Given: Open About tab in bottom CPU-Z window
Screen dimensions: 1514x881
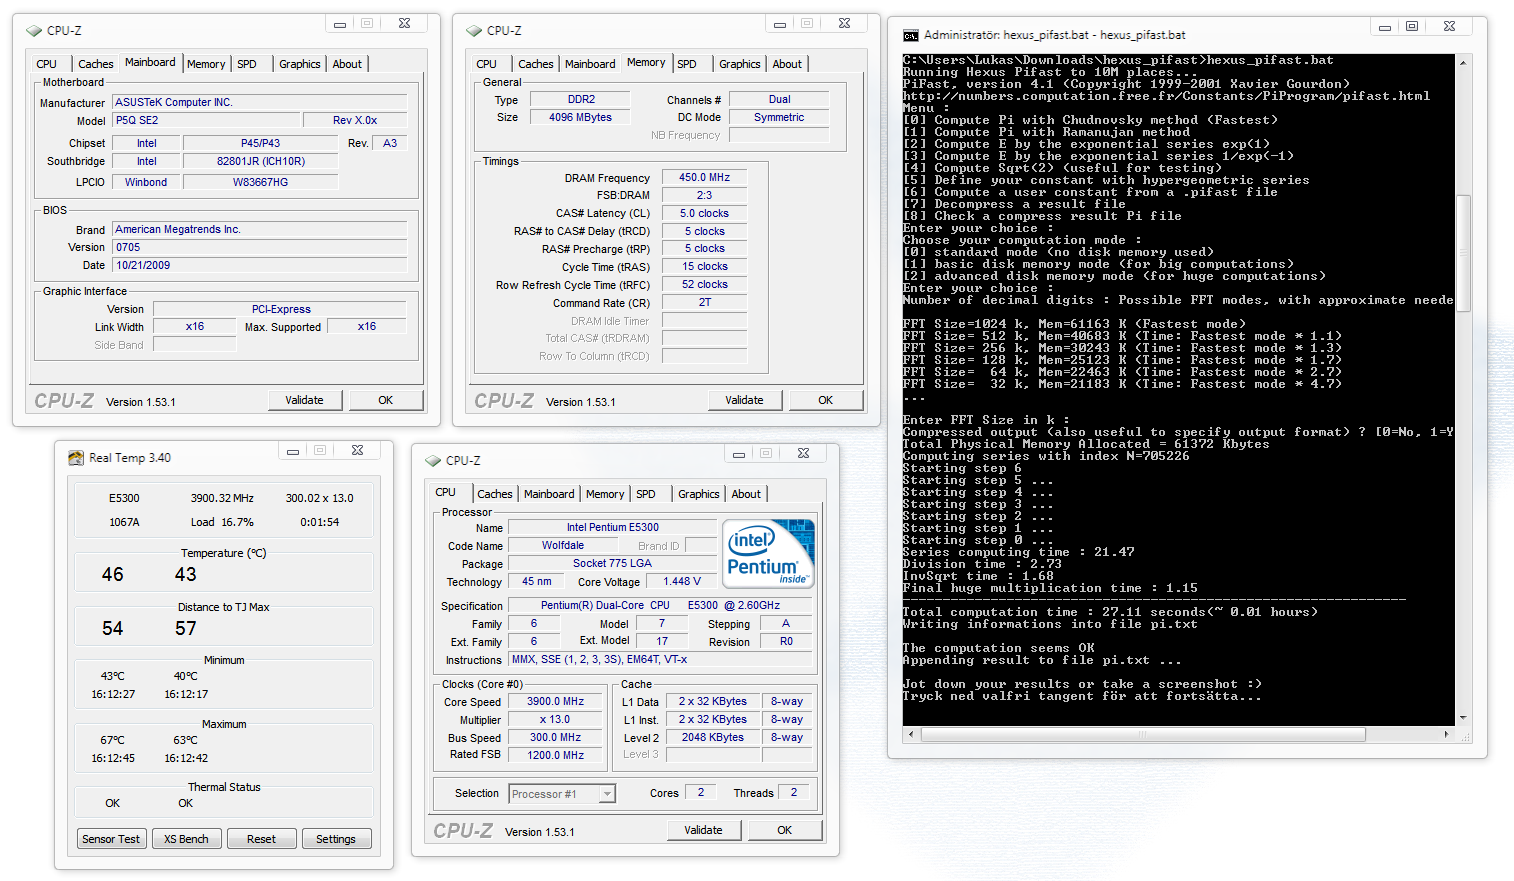Looking at the screenshot, I should coord(746,494).
